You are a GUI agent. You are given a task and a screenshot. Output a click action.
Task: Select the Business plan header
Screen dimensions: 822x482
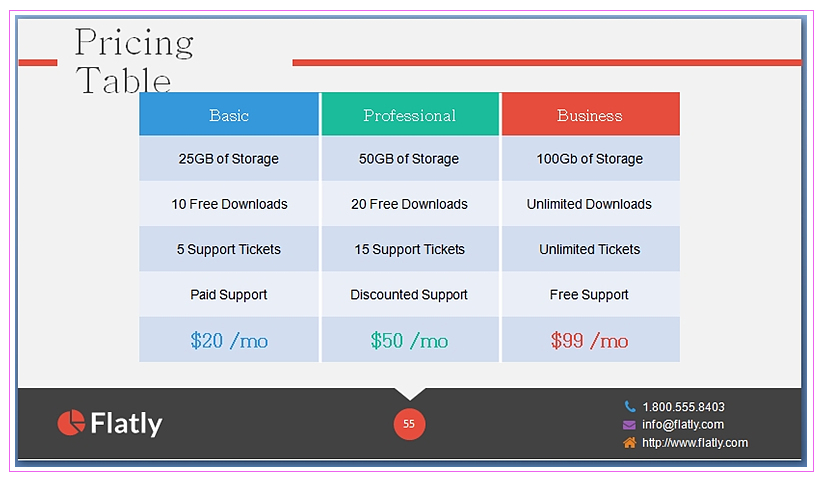coord(591,114)
